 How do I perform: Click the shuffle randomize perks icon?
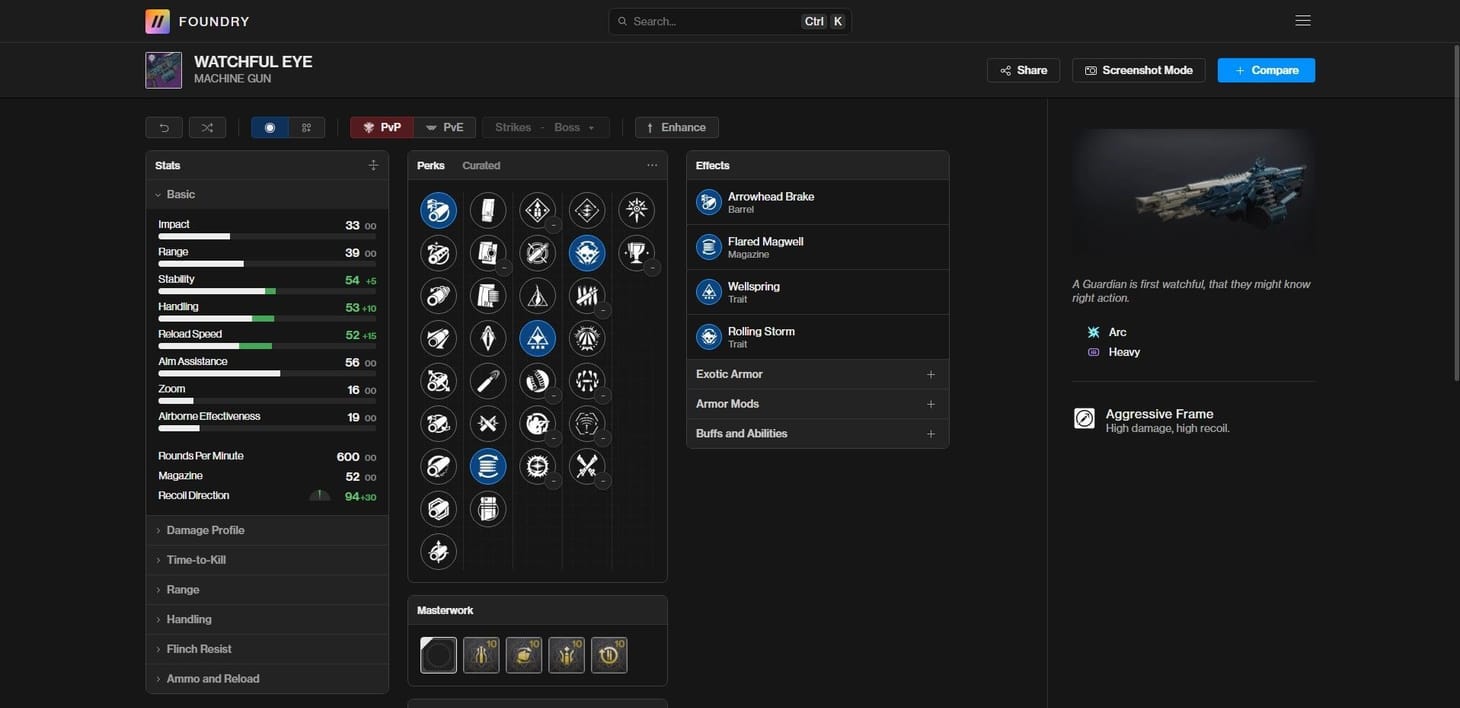coord(207,128)
